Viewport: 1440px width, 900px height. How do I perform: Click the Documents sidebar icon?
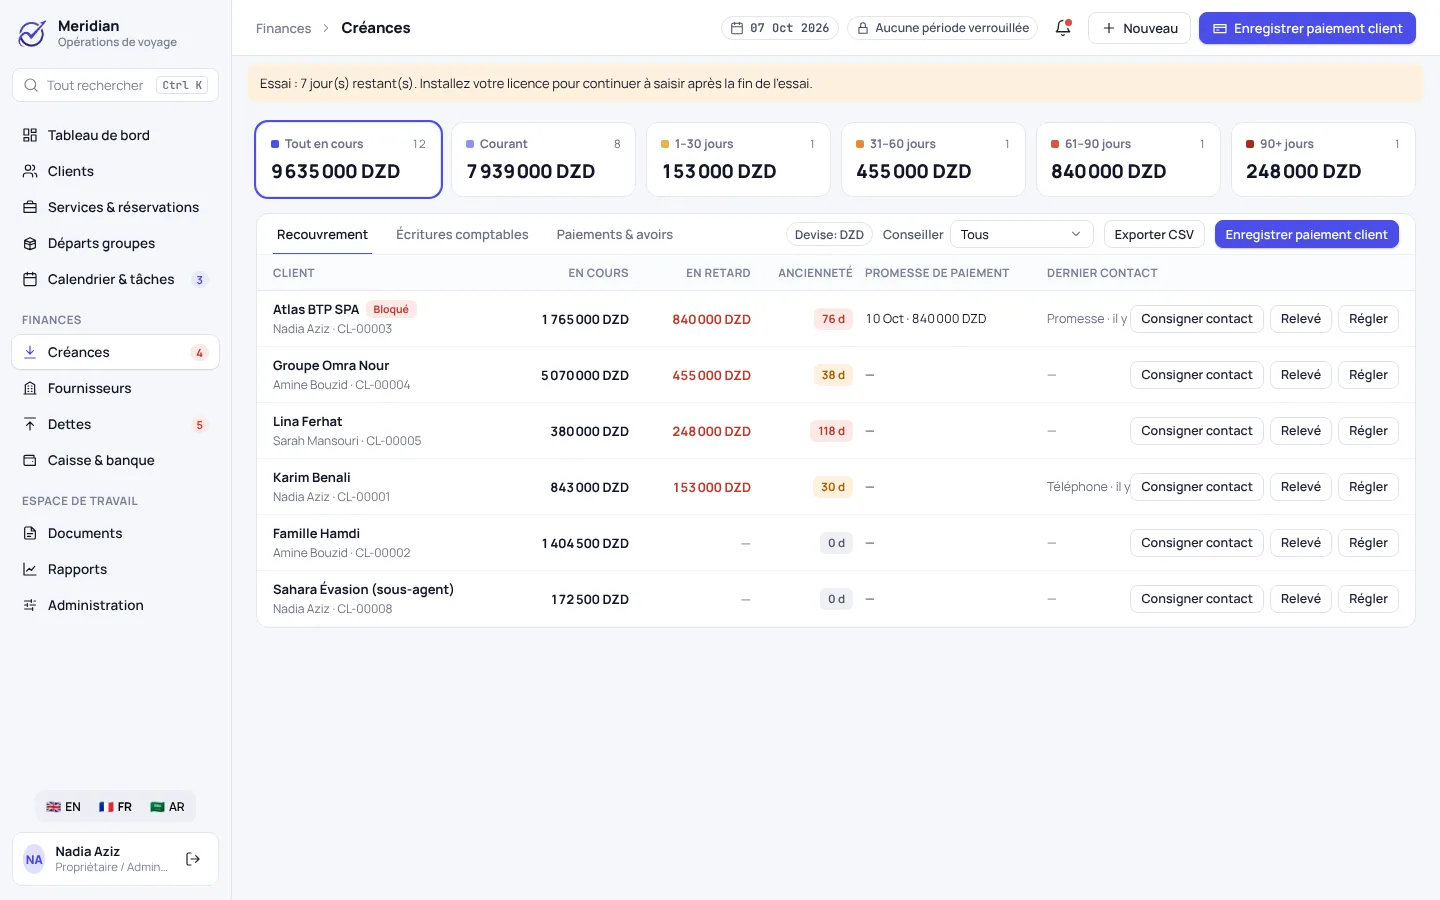click(x=30, y=533)
